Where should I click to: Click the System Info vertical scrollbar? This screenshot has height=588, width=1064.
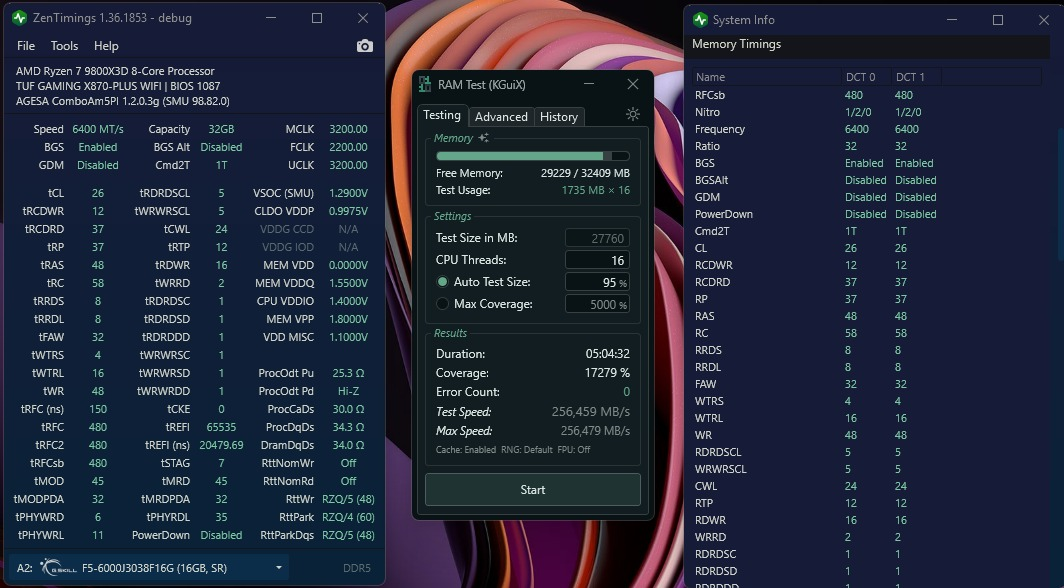1060,193
